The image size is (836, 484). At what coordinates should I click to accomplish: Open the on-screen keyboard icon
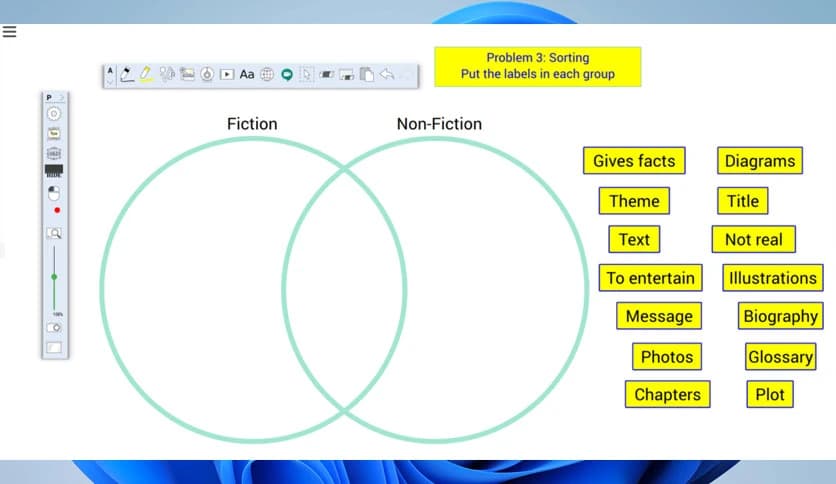54,171
